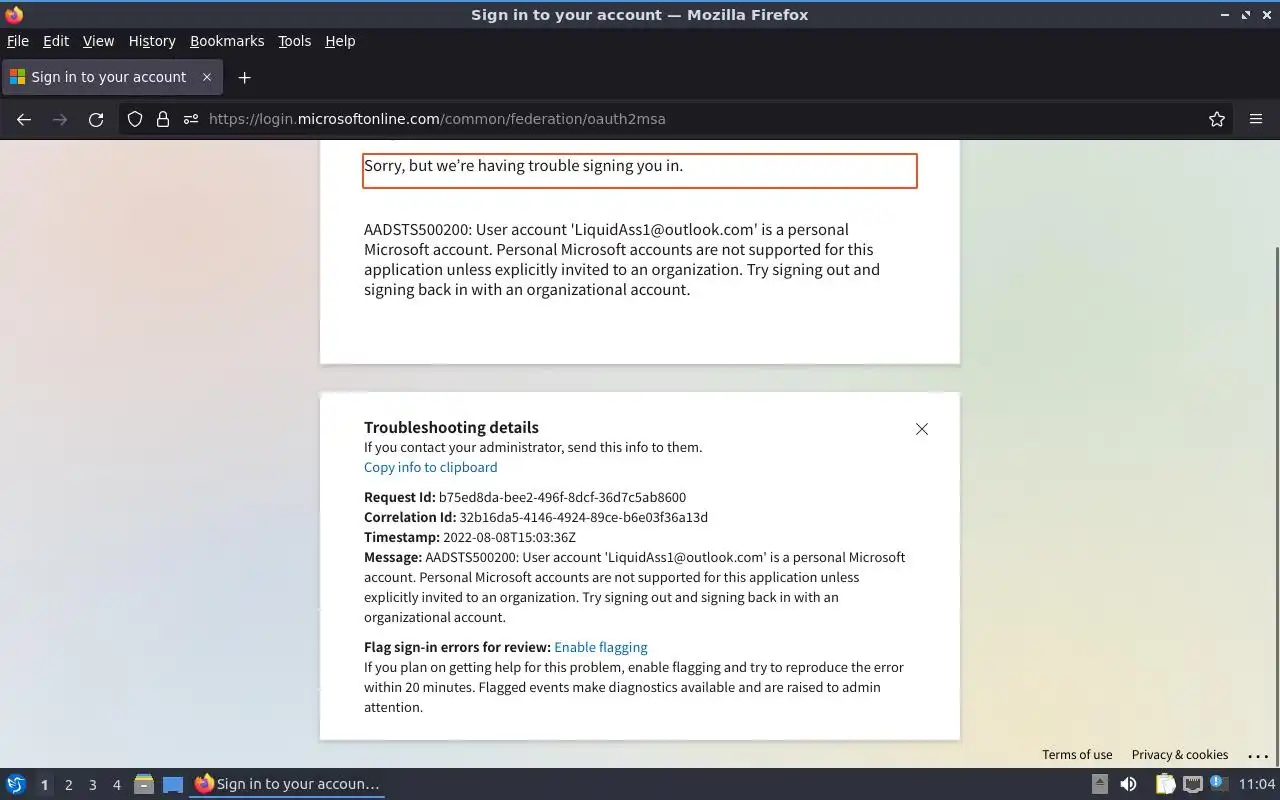
Task: Open the View menu
Action: coord(98,41)
